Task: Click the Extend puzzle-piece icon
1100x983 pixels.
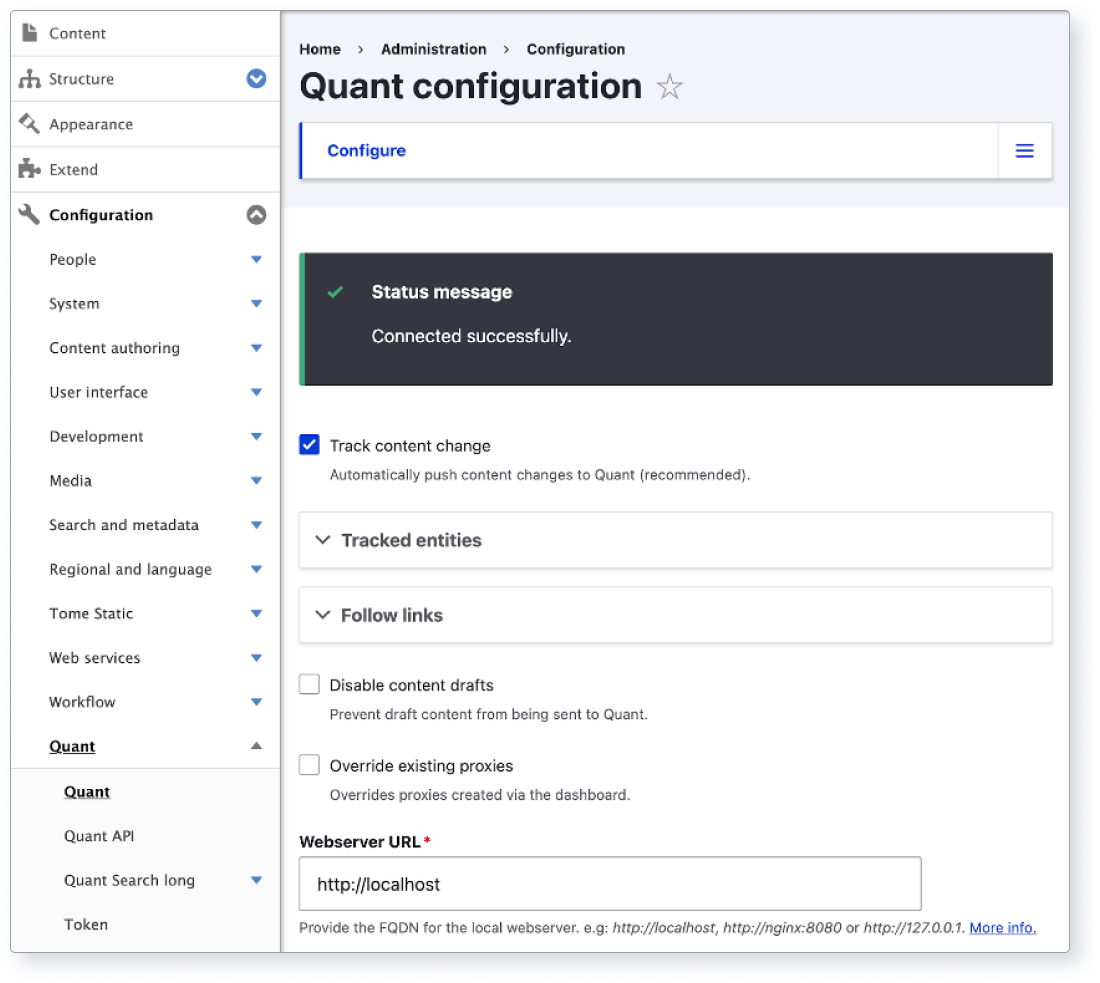Action: click(x=28, y=169)
